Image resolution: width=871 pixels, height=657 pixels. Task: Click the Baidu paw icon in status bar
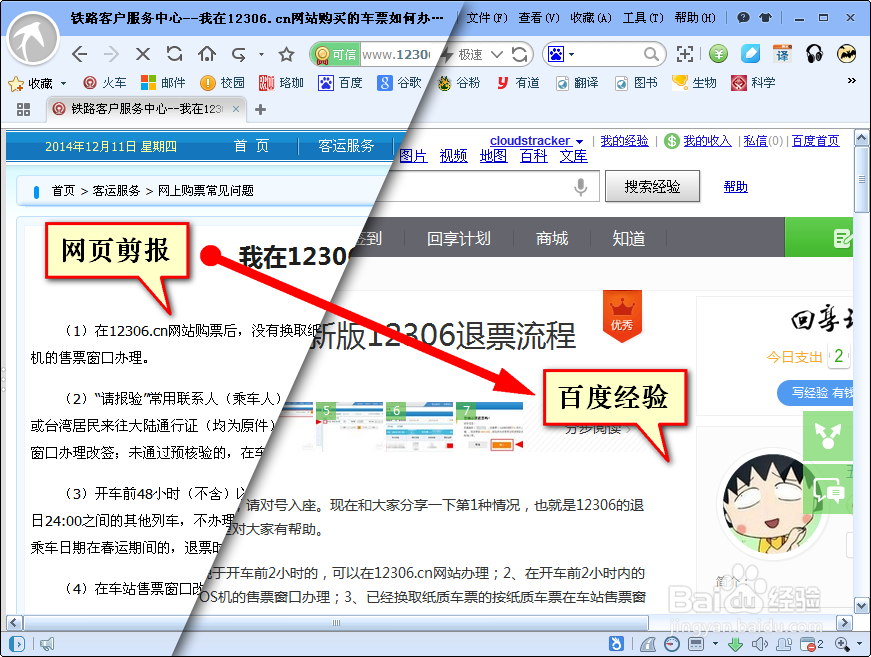[x=616, y=644]
